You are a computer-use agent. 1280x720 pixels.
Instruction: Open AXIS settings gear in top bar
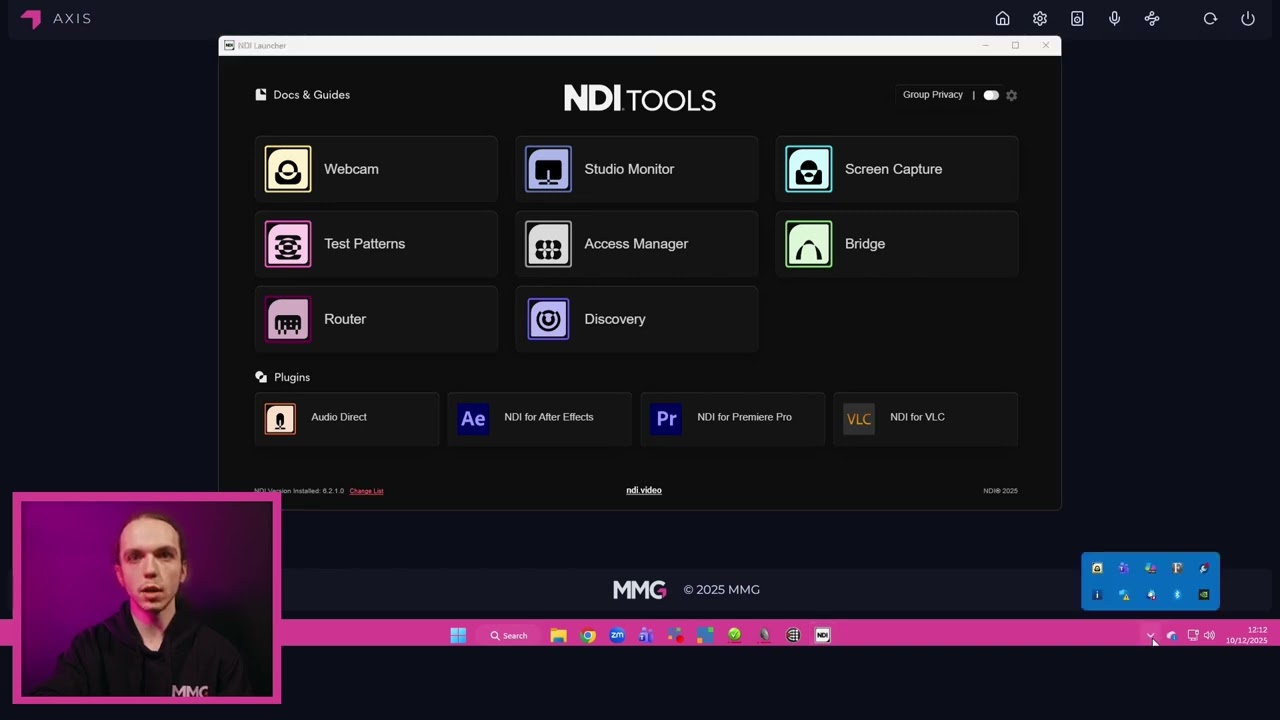1040,18
